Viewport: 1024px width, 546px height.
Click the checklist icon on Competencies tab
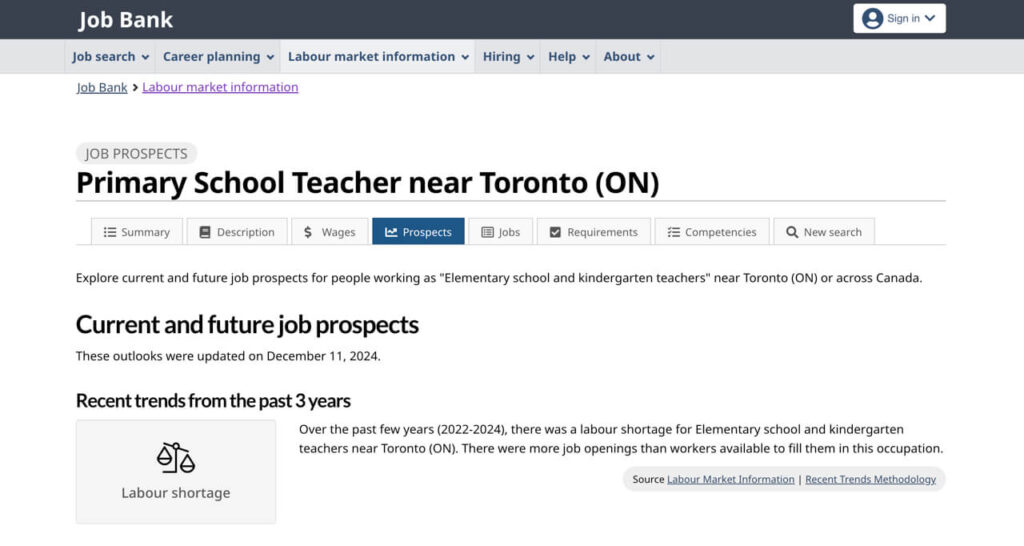673,232
